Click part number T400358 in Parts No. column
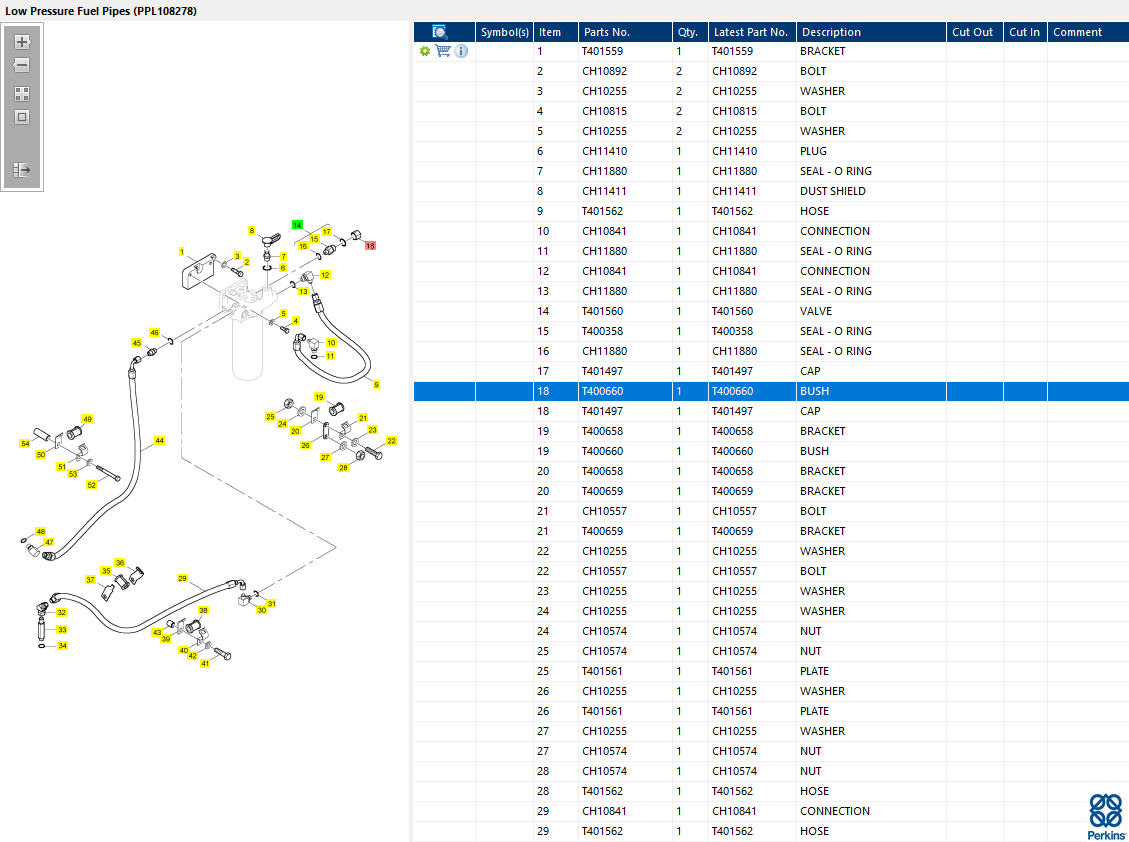 coord(603,331)
